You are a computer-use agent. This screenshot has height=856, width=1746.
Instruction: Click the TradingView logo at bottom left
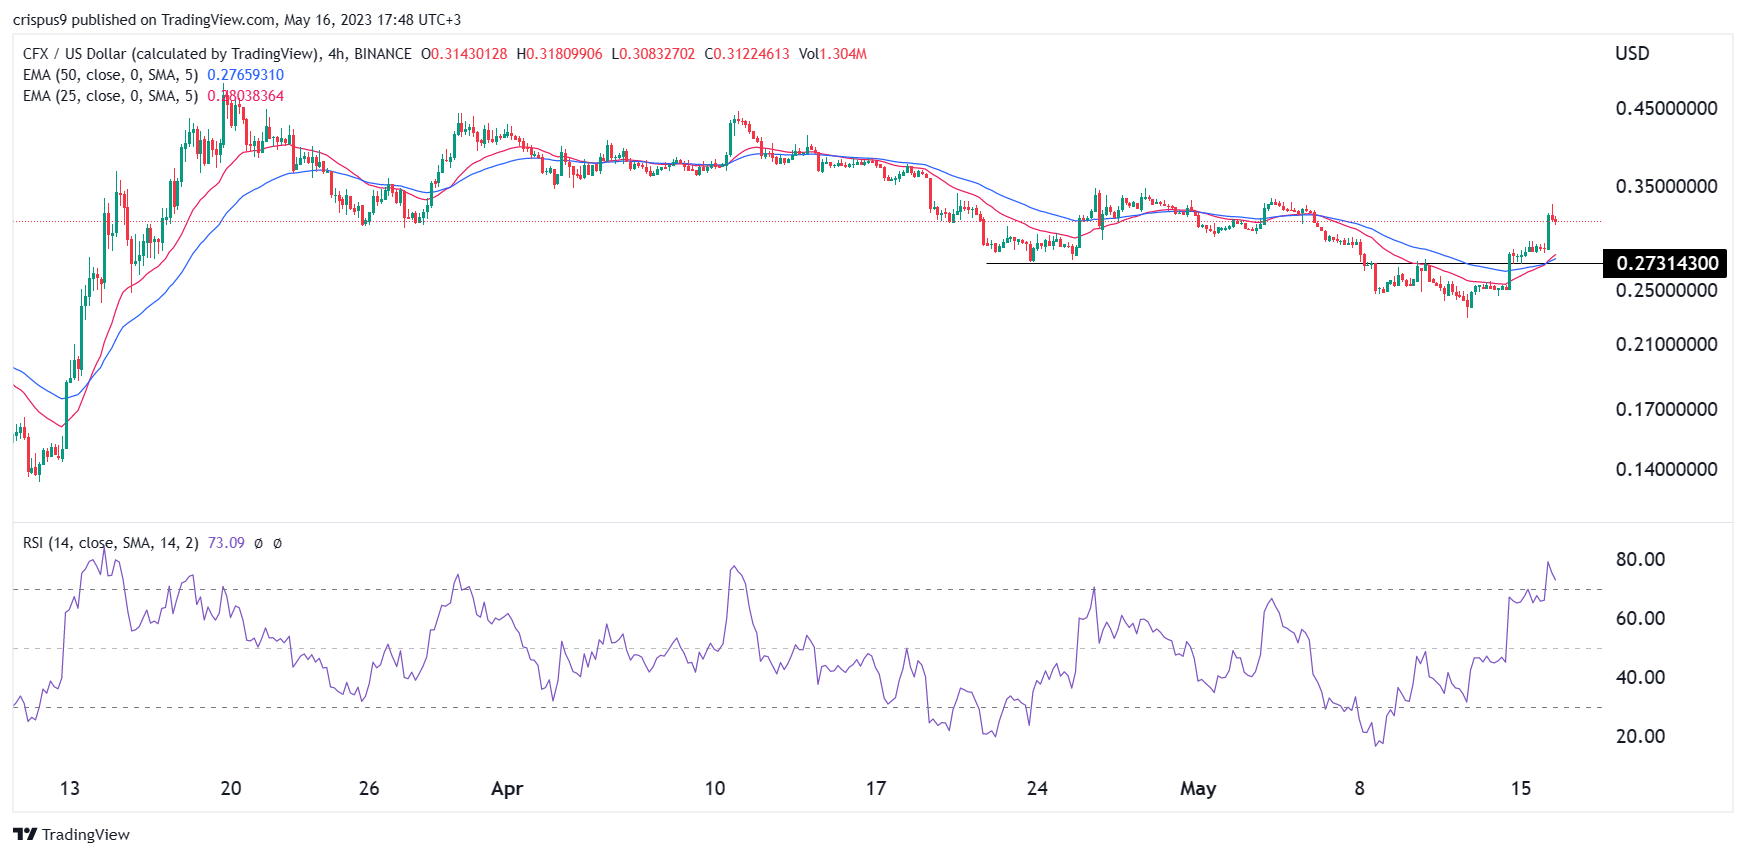pos(71,834)
